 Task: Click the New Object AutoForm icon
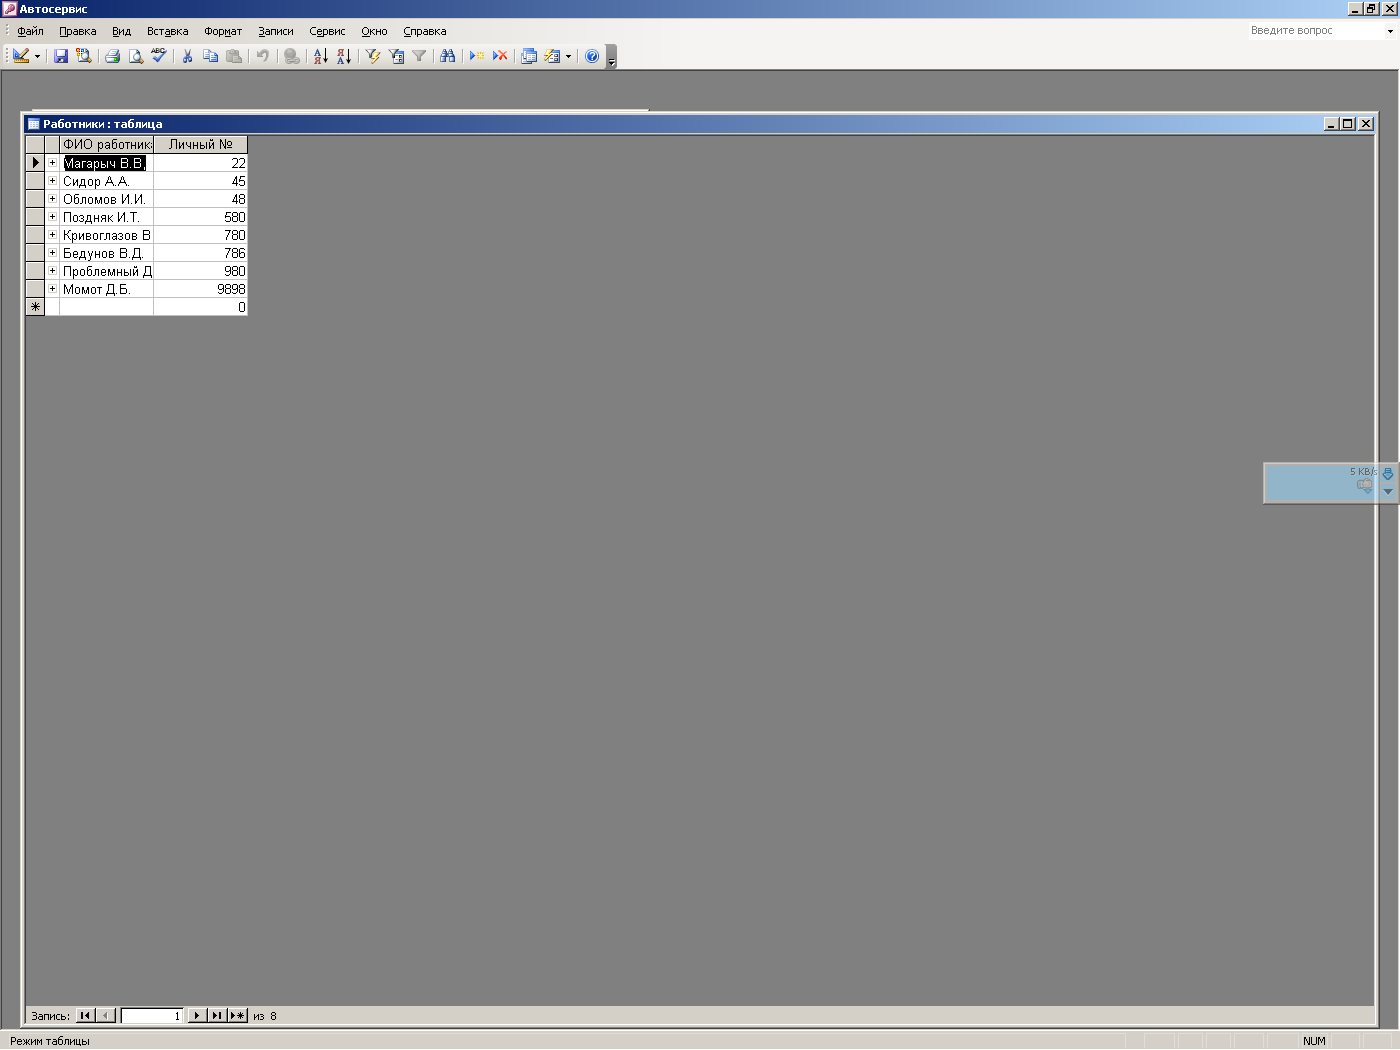tap(552, 56)
